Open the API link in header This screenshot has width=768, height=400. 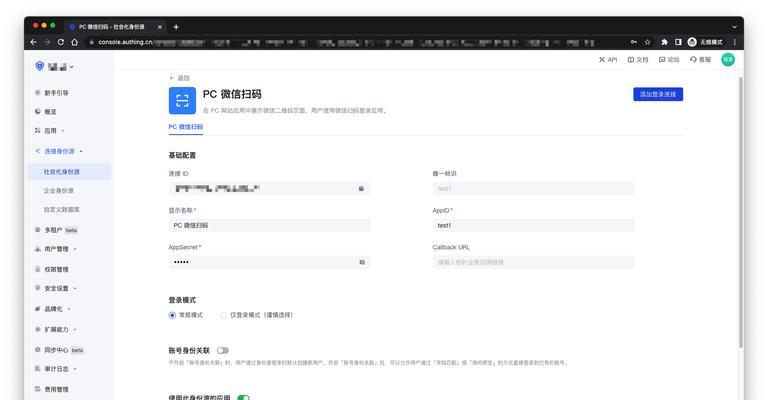pos(608,60)
